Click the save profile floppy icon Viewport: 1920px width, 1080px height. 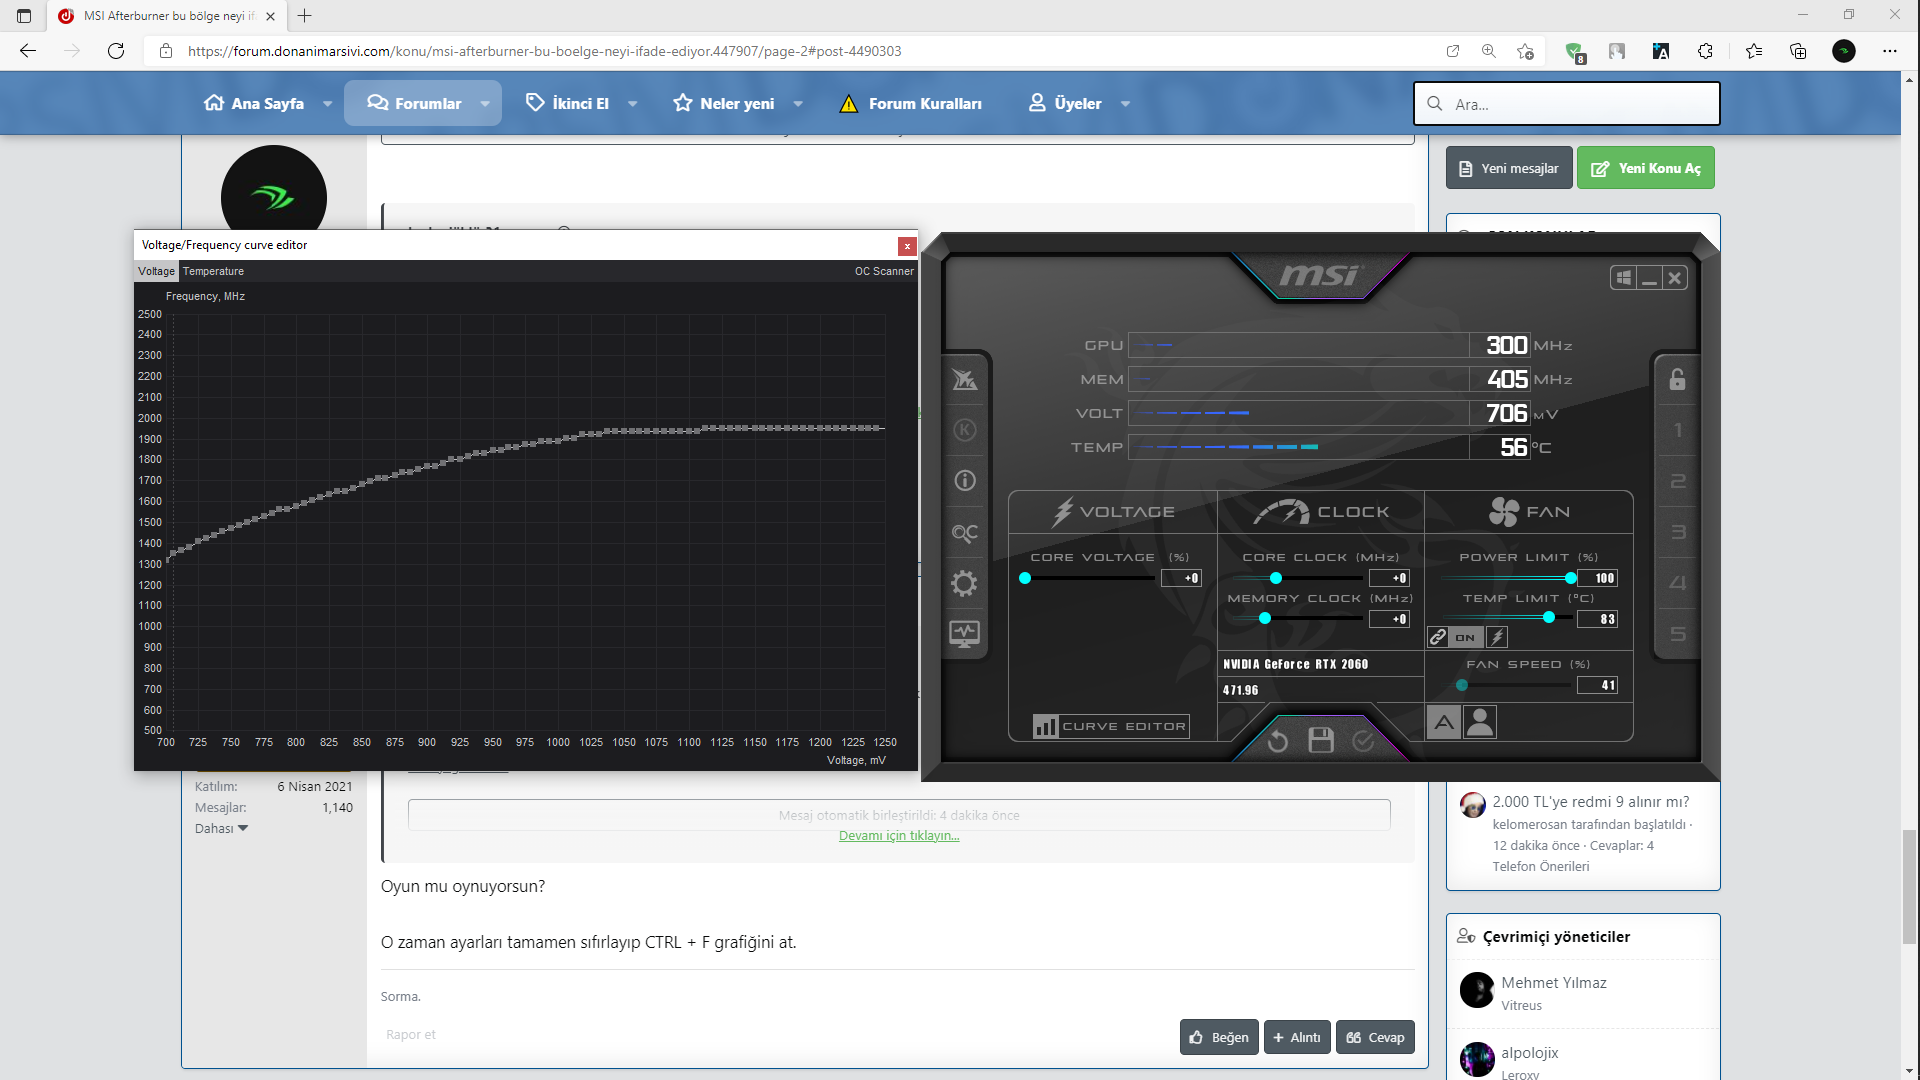coord(1321,740)
